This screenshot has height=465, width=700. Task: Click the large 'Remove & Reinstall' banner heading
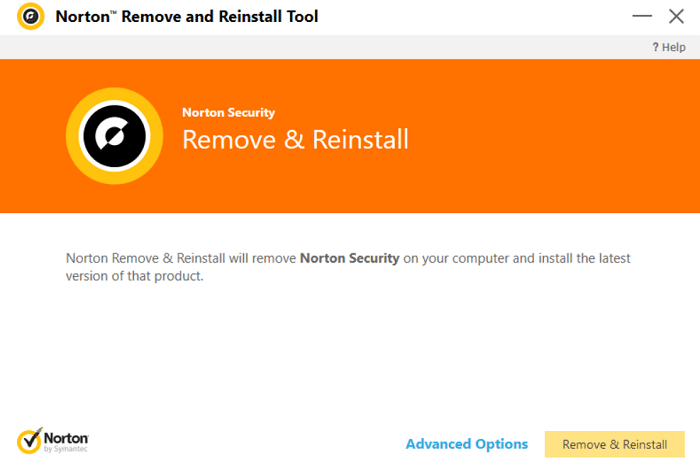[x=295, y=139]
